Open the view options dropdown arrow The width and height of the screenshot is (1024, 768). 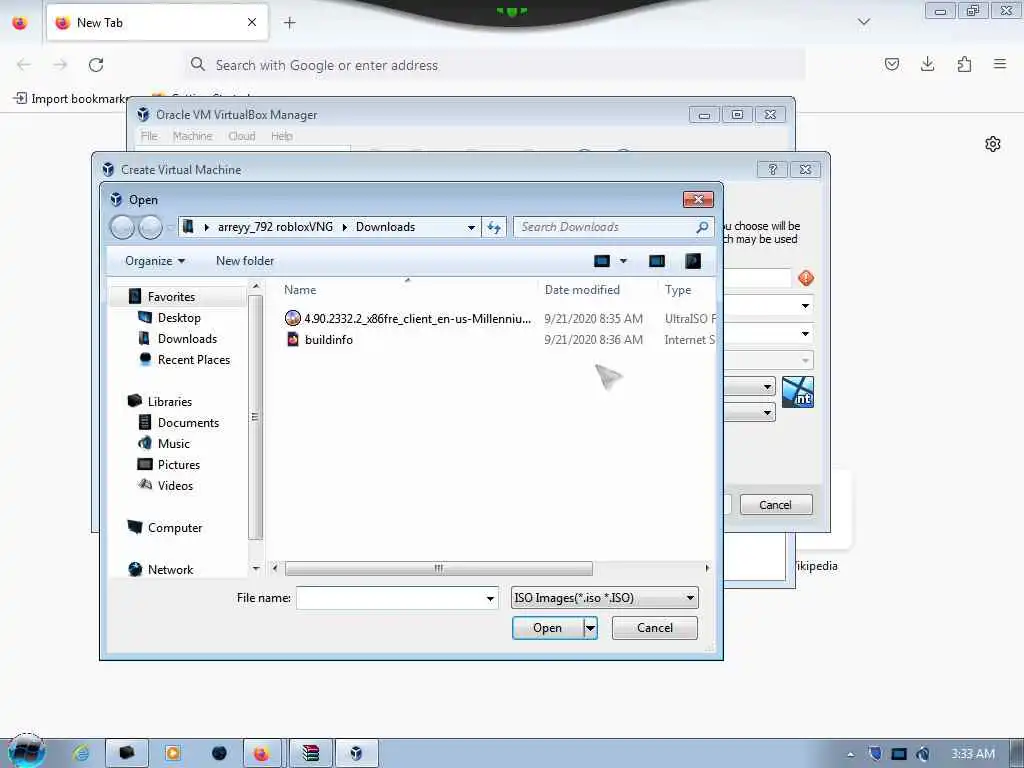coord(623,261)
